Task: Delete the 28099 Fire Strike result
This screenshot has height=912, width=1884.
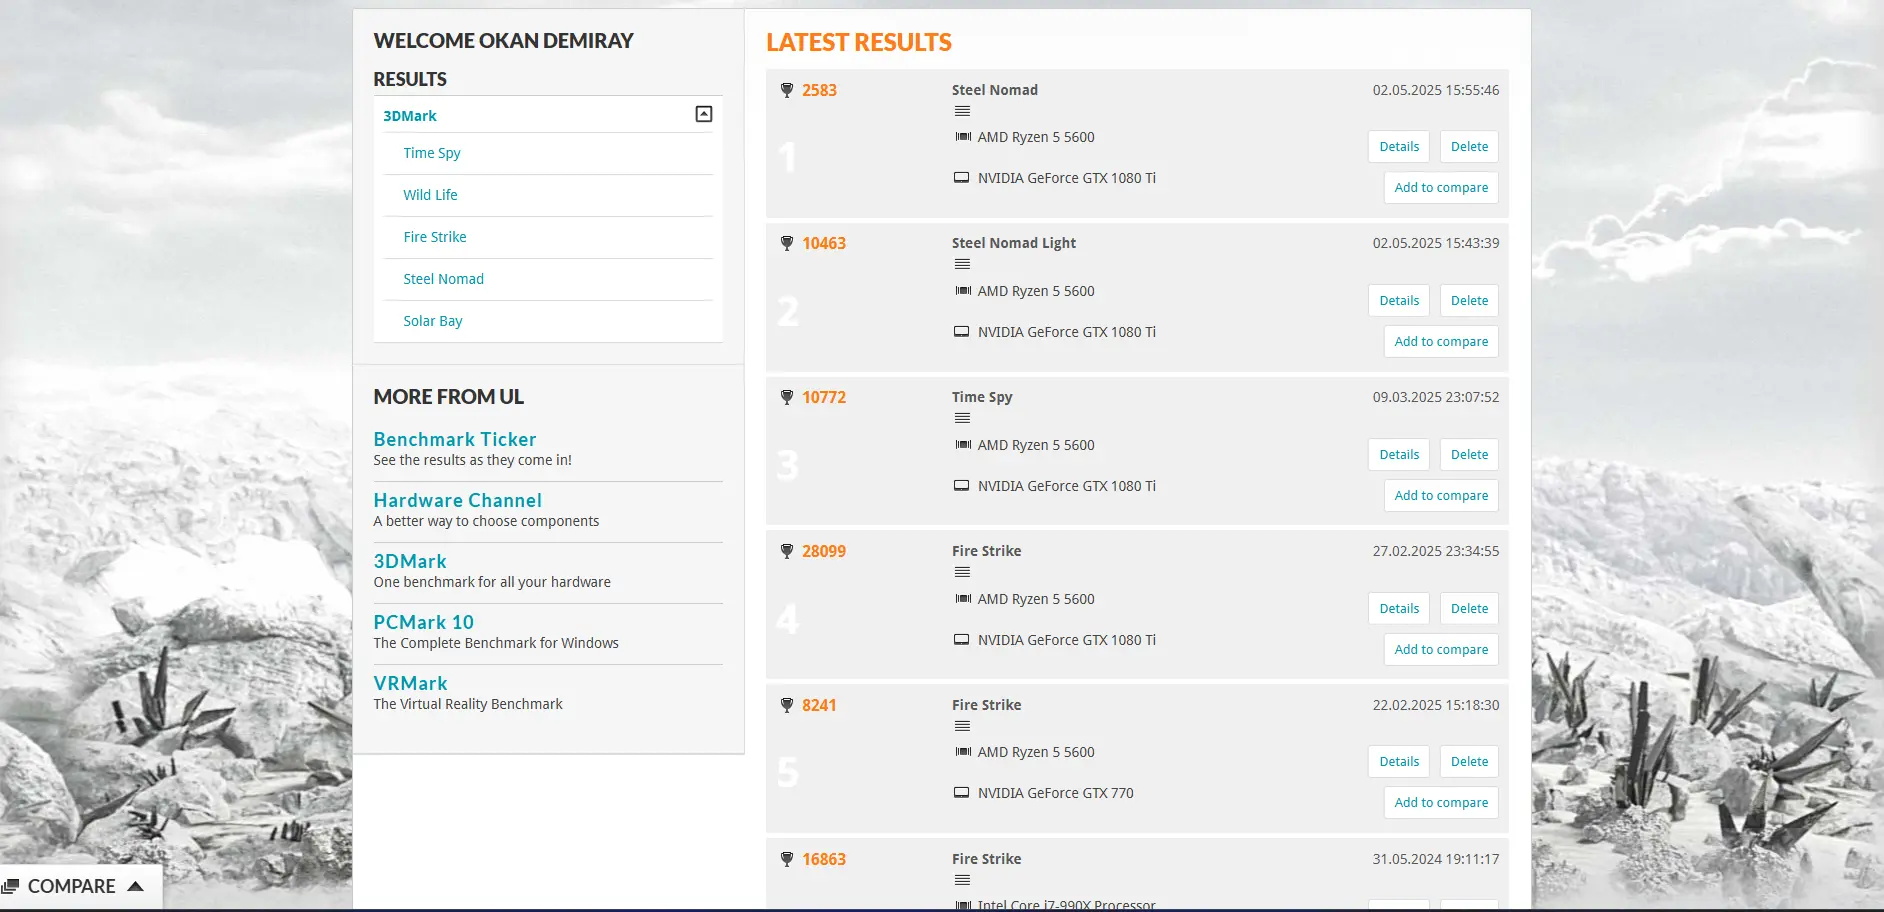Action: [1469, 609]
